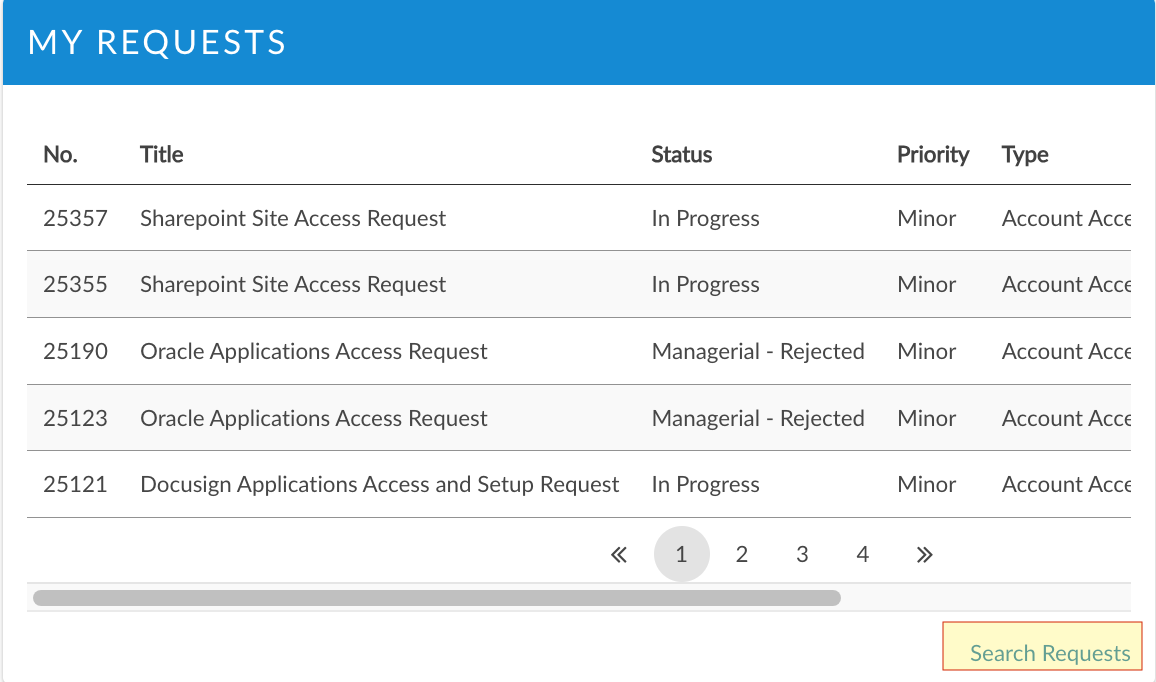
Task: Select page 1 in pagination
Action: (681, 554)
